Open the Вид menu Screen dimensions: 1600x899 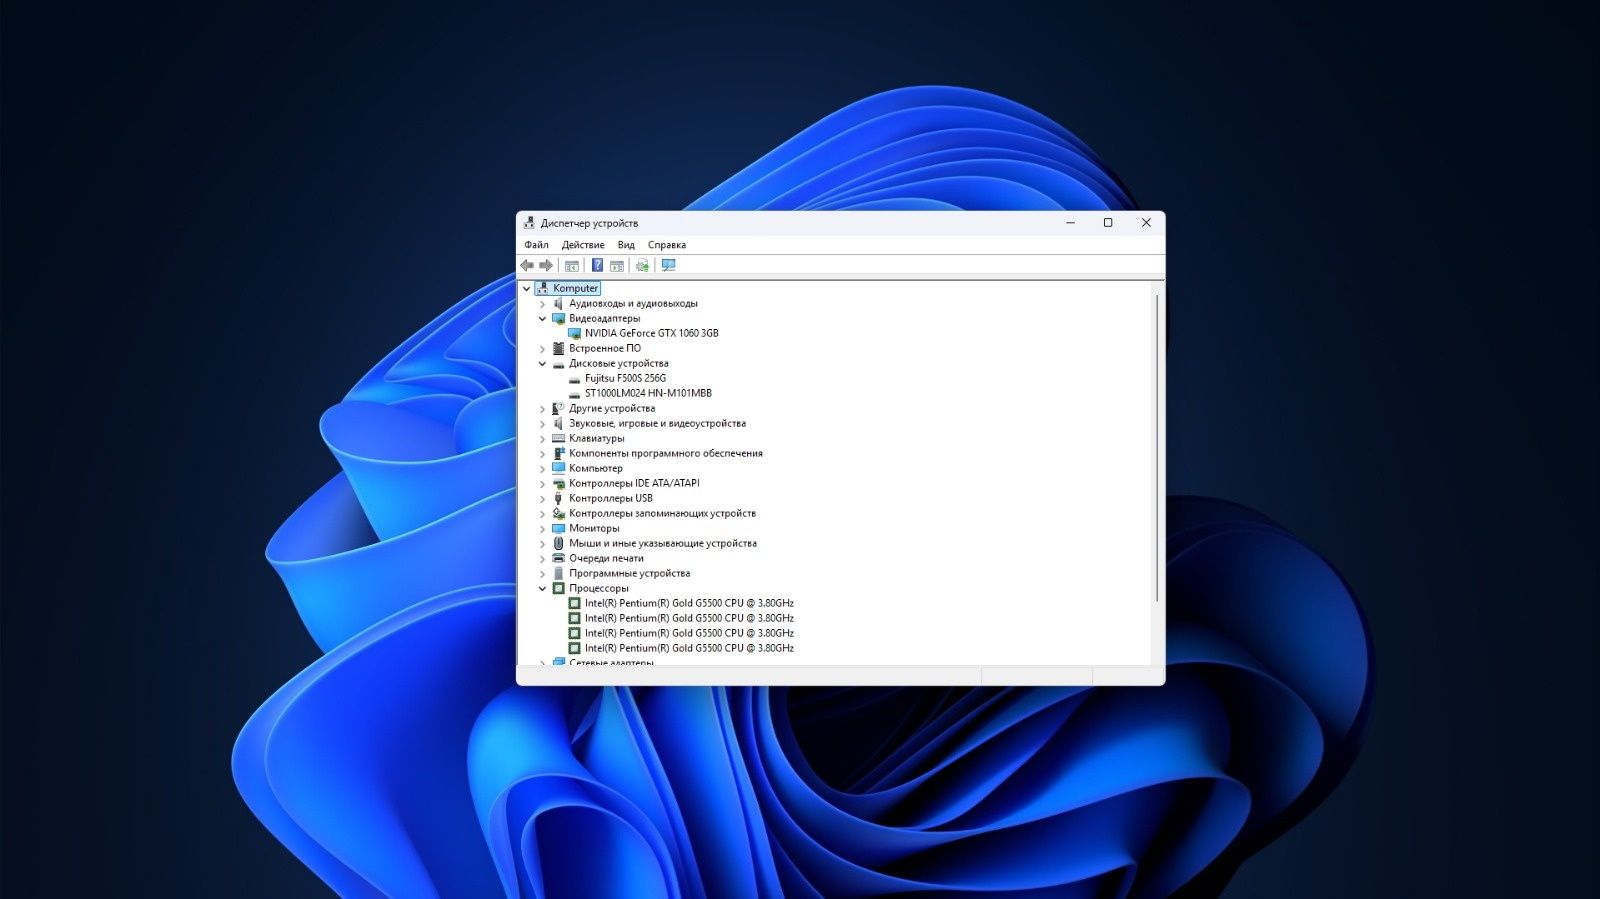(626, 245)
